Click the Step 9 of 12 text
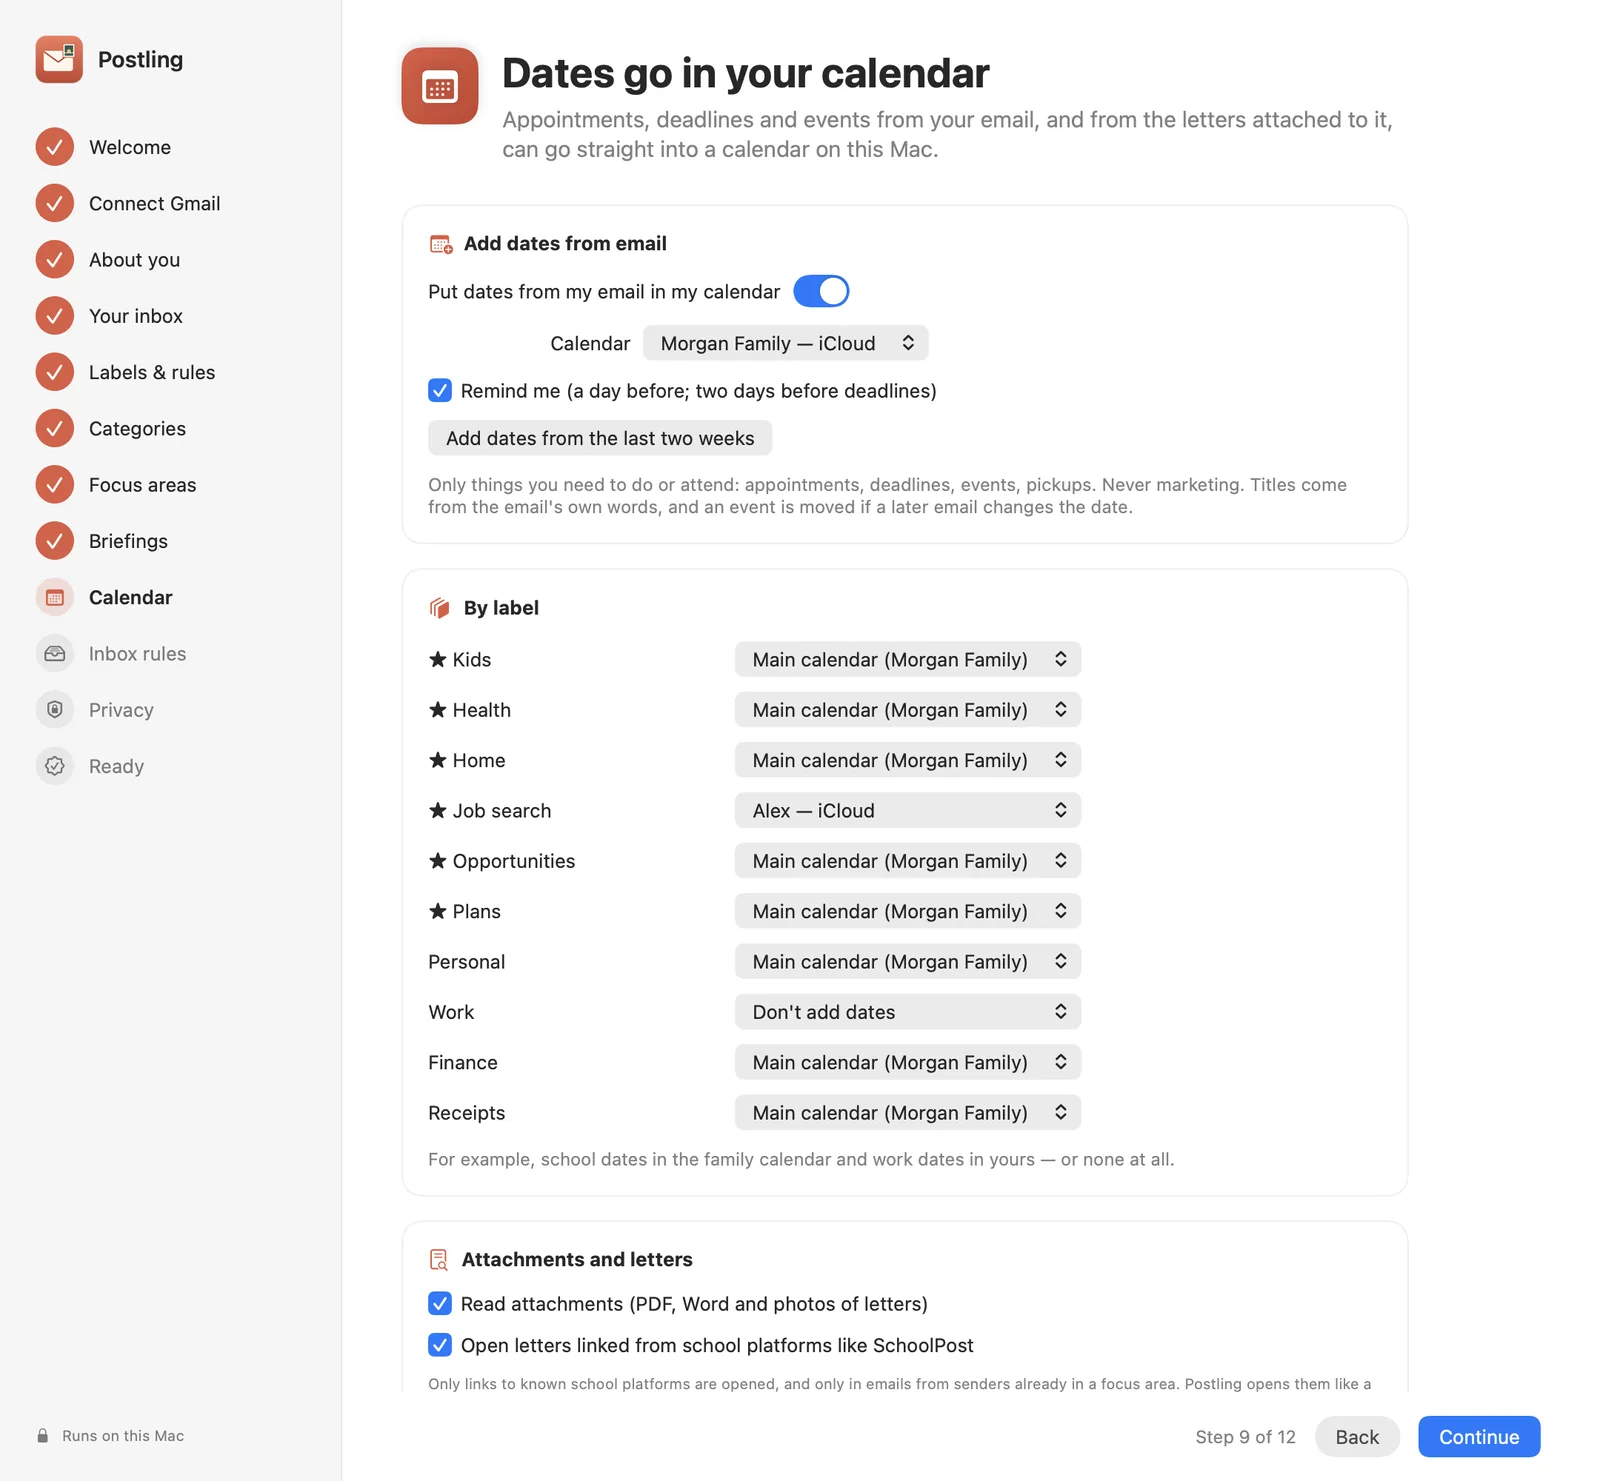Viewport: 1600px width, 1481px height. coord(1245,1437)
